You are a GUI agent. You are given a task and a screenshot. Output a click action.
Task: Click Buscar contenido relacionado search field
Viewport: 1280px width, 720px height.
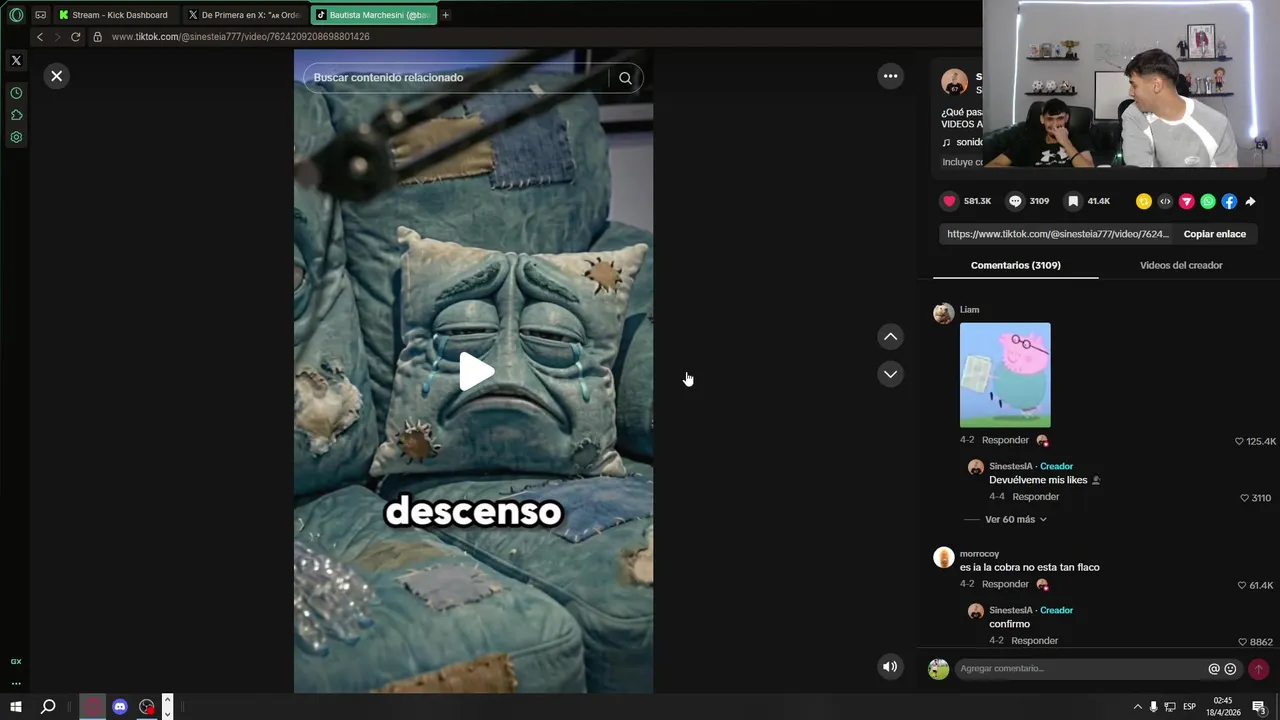coord(455,78)
